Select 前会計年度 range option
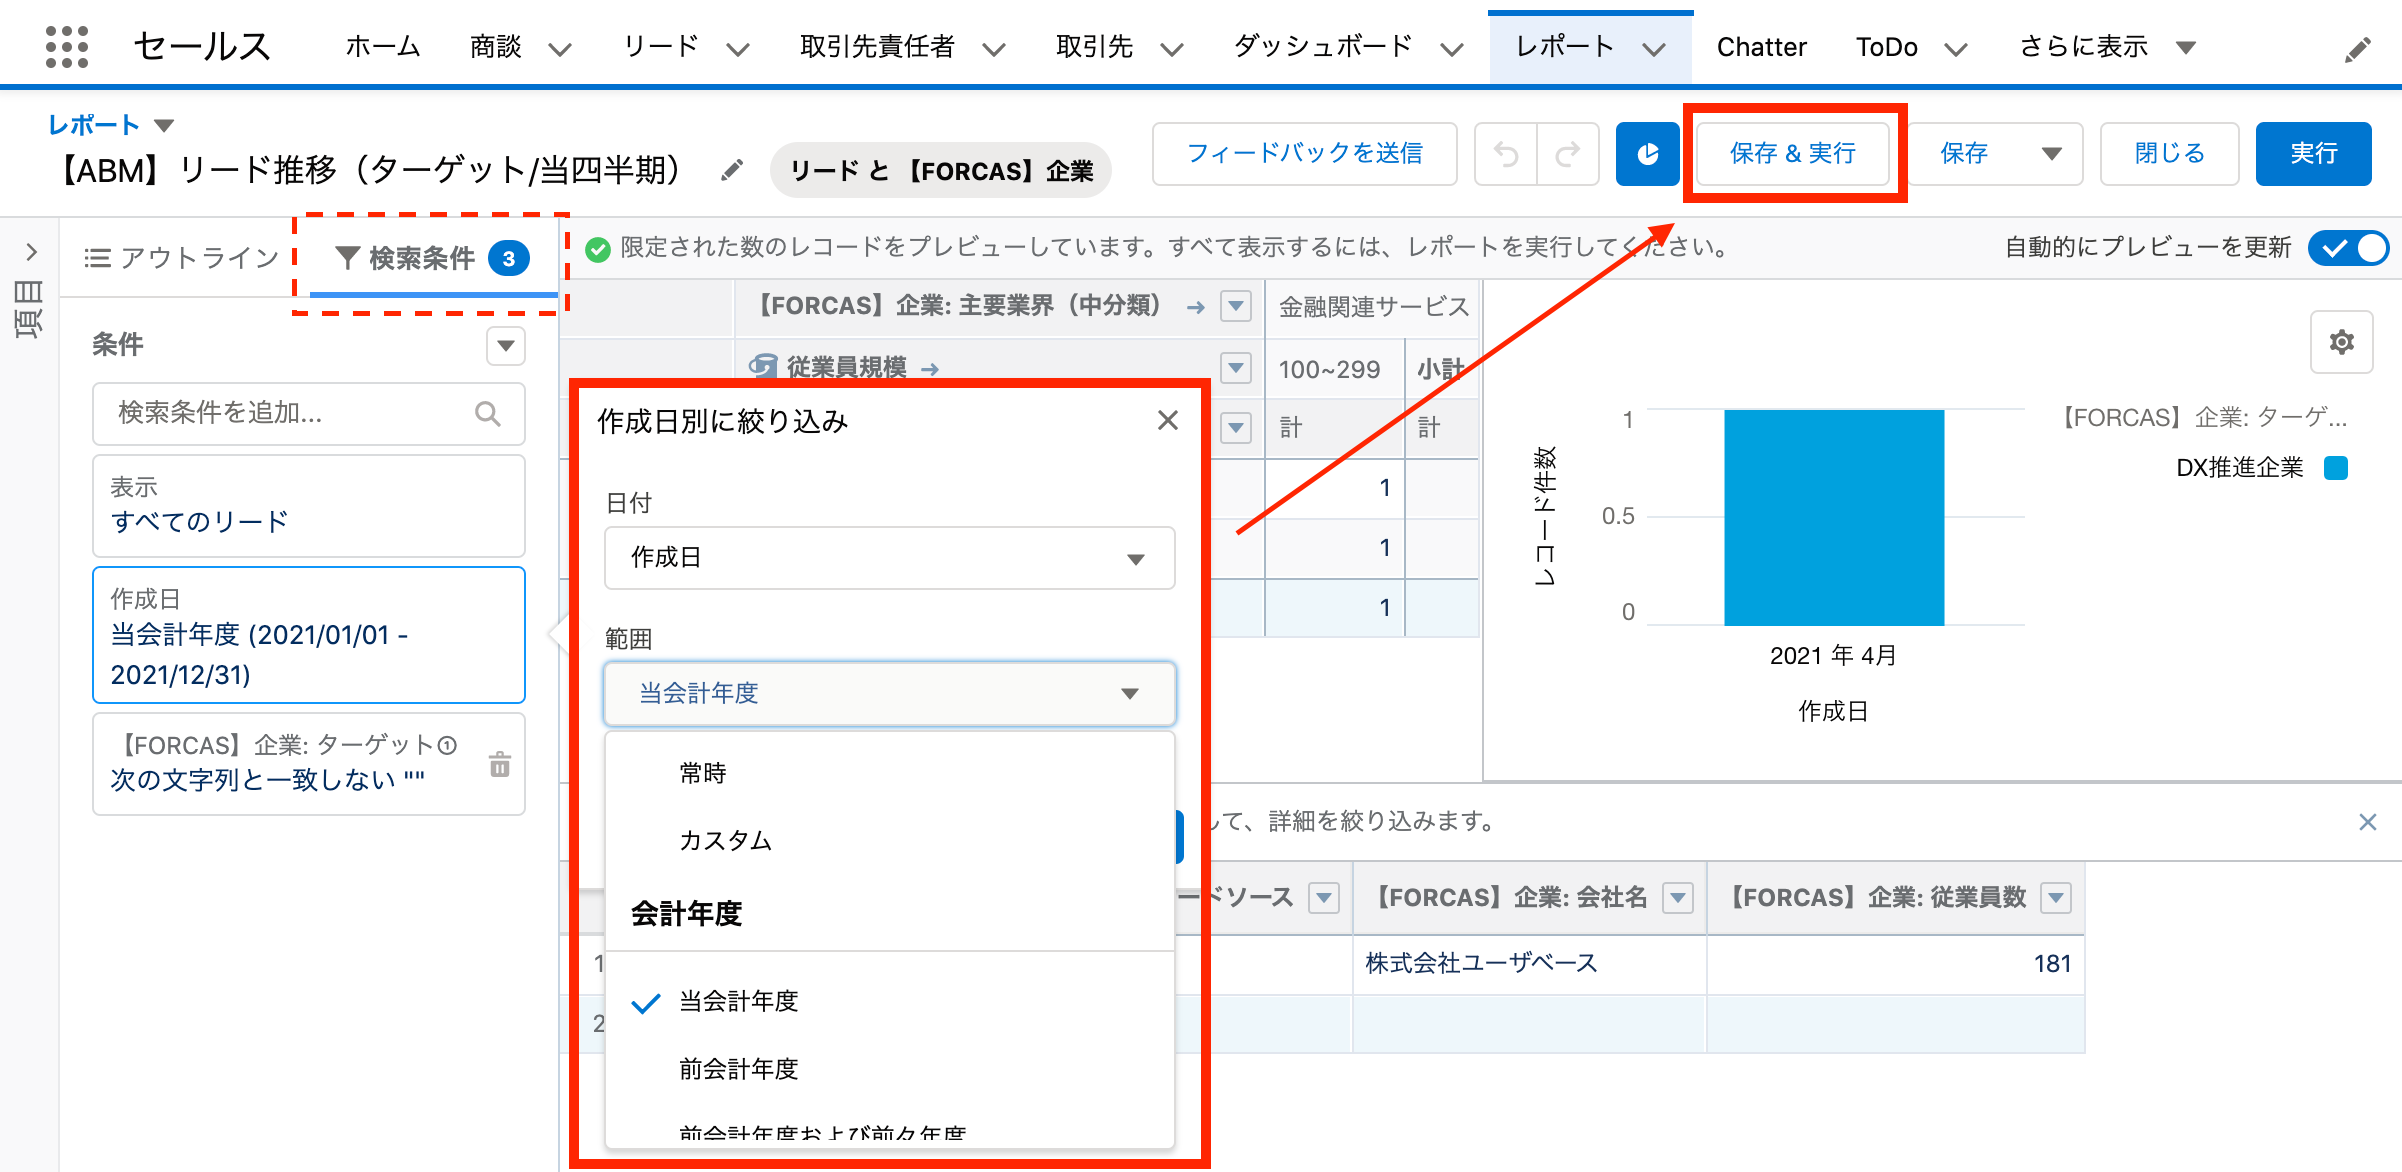2402x1172 pixels. click(738, 1069)
